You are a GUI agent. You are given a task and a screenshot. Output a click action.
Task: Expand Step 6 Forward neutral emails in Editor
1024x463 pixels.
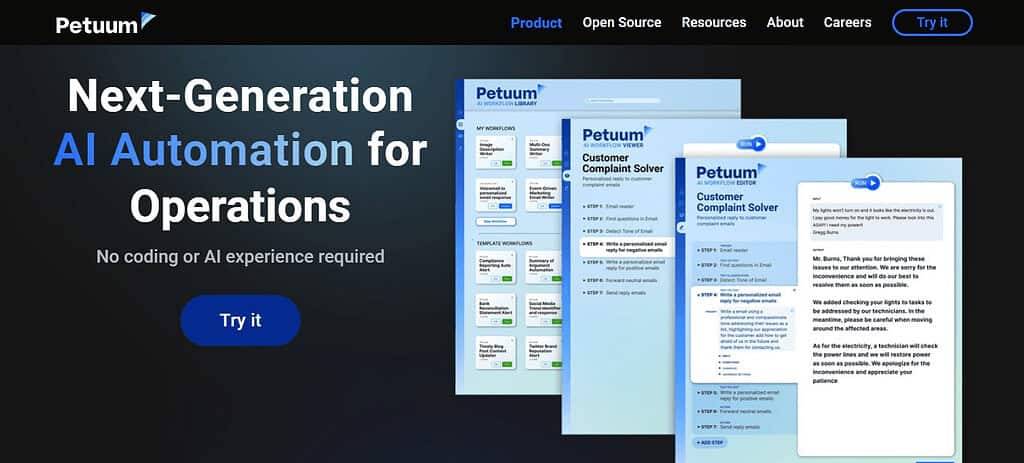pyautogui.click(x=734, y=411)
